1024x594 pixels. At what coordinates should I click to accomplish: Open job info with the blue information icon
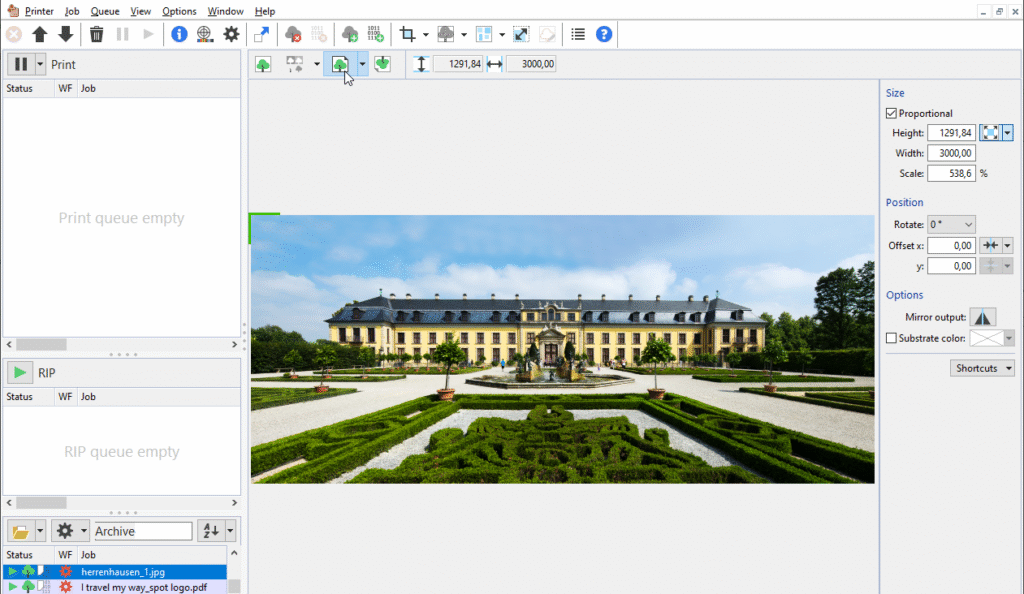[179, 34]
